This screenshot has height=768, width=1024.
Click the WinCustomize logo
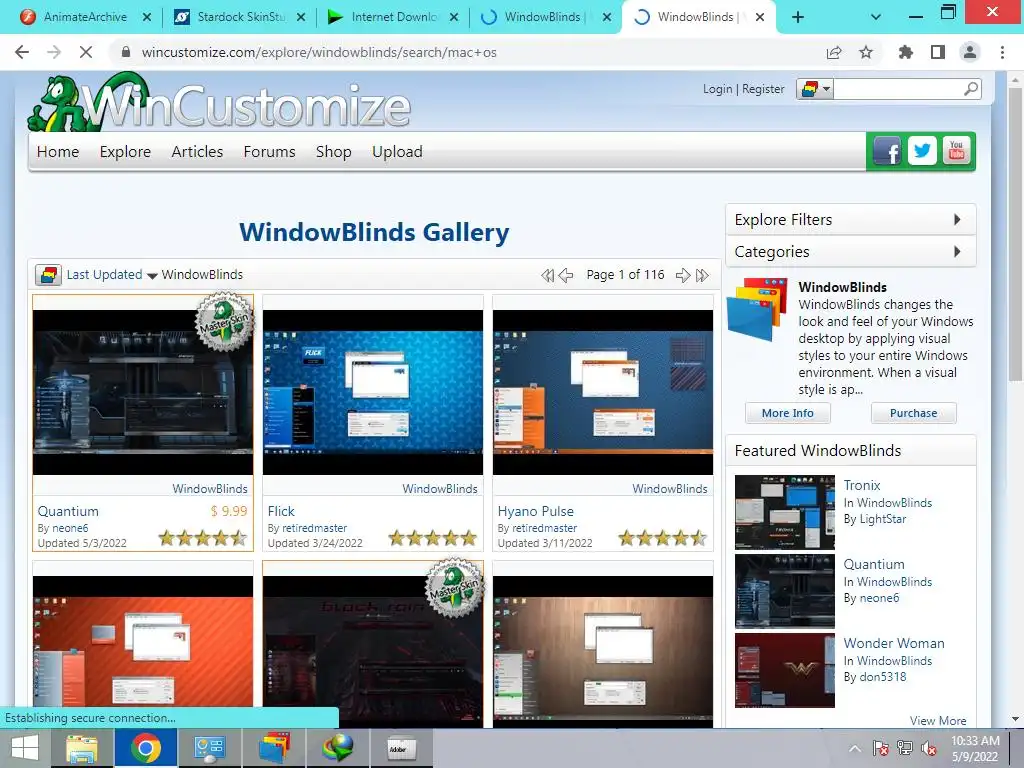[x=219, y=103]
